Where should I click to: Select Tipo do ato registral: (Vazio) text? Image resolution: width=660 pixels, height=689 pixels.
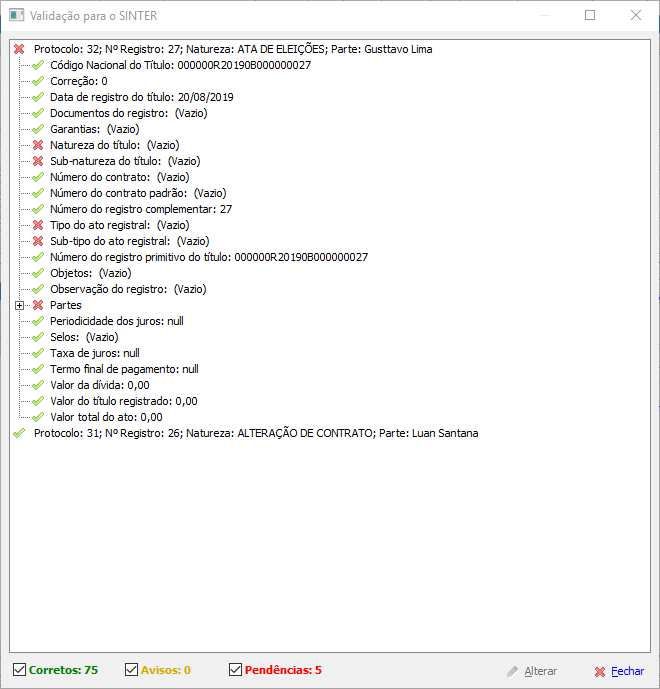pyautogui.click(x=120, y=225)
